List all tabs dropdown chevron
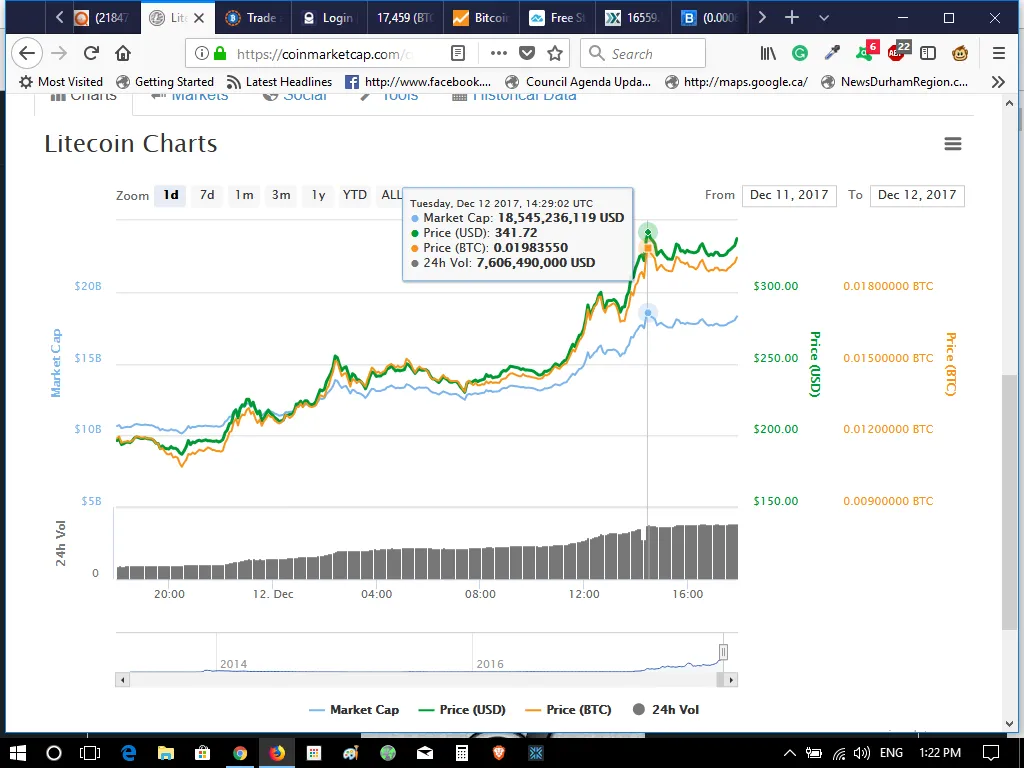 click(824, 18)
